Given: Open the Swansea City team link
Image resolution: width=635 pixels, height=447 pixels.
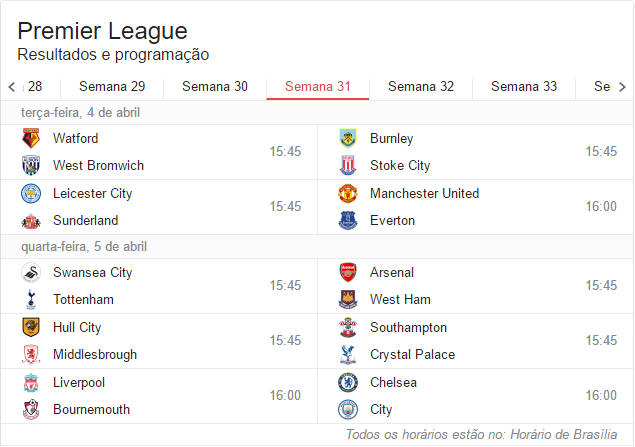Looking at the screenshot, I should pyautogui.click(x=93, y=273).
